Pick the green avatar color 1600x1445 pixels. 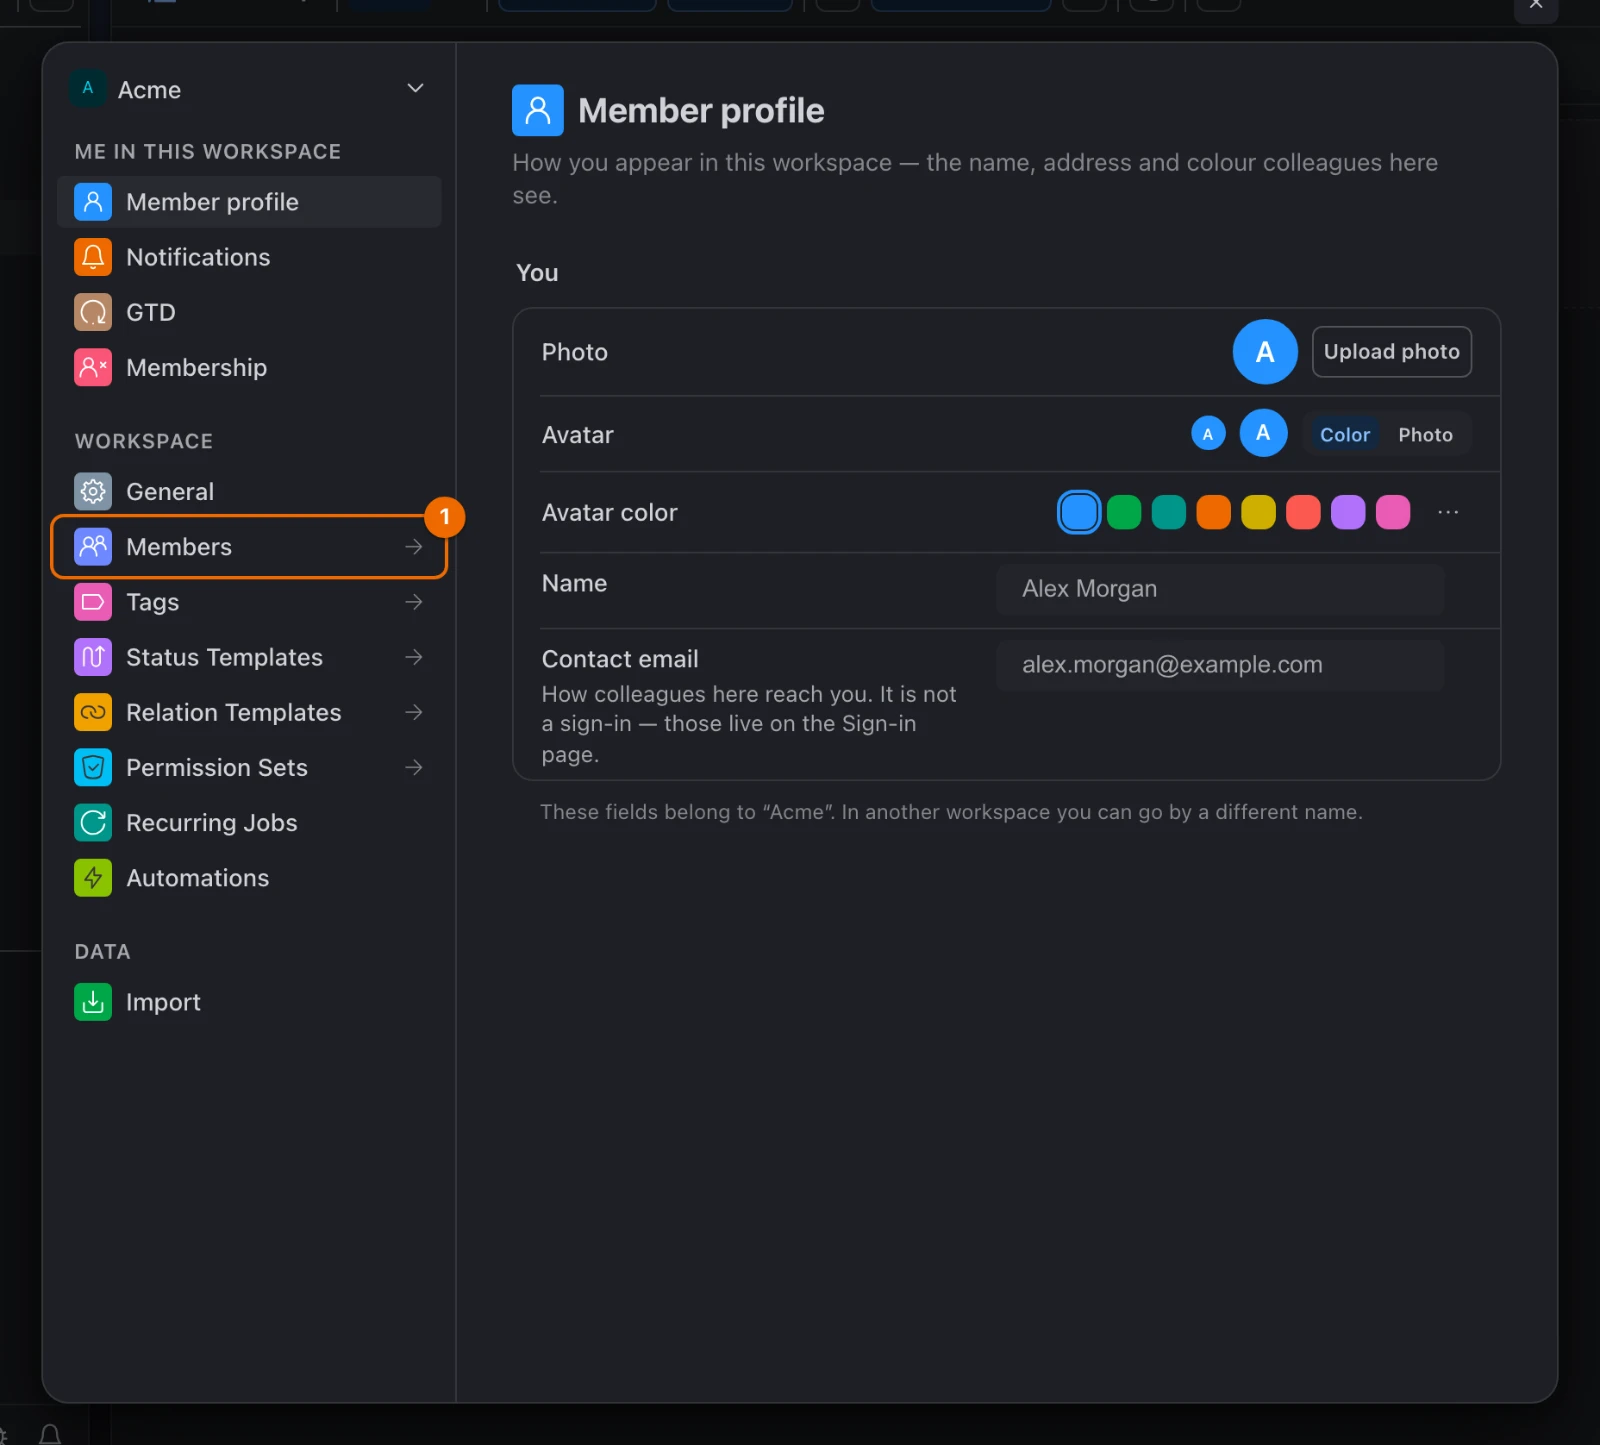(1124, 512)
